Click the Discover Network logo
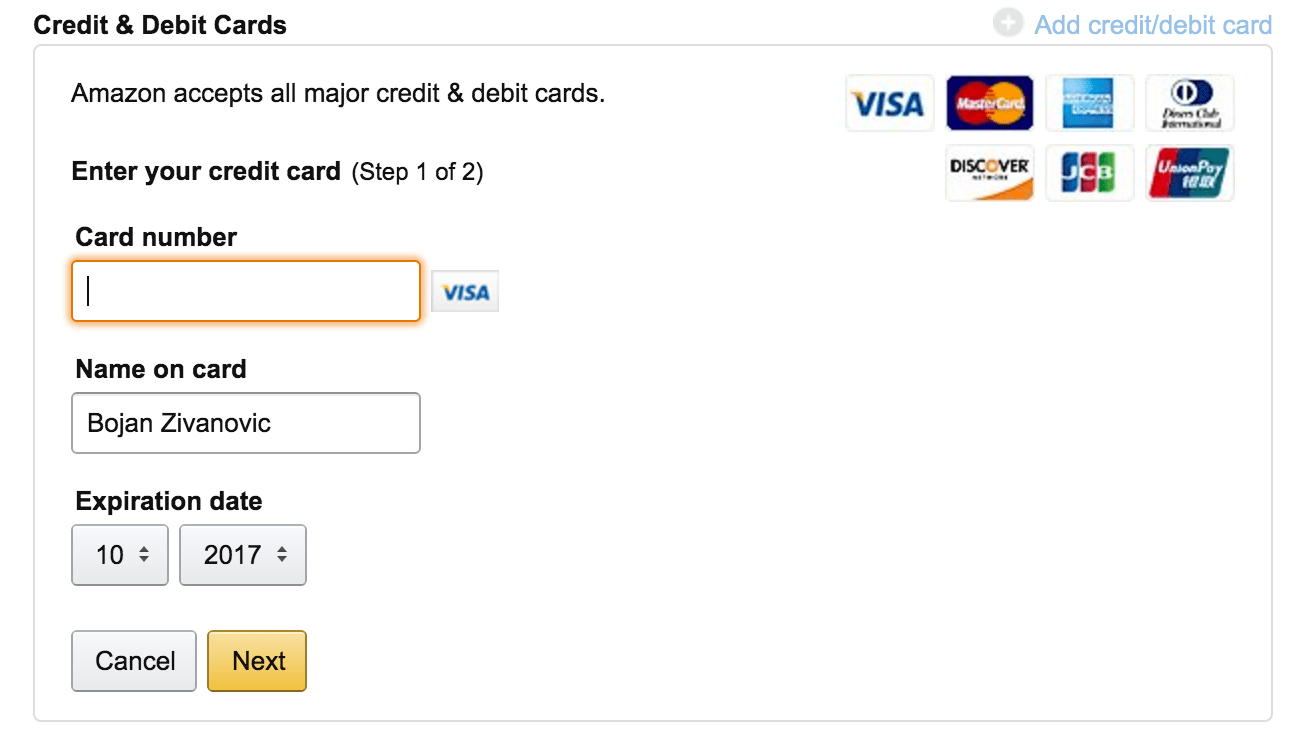1295x747 pixels. pos(989,172)
